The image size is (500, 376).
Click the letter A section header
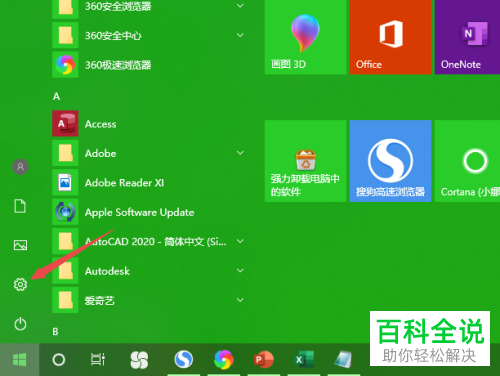click(56, 96)
